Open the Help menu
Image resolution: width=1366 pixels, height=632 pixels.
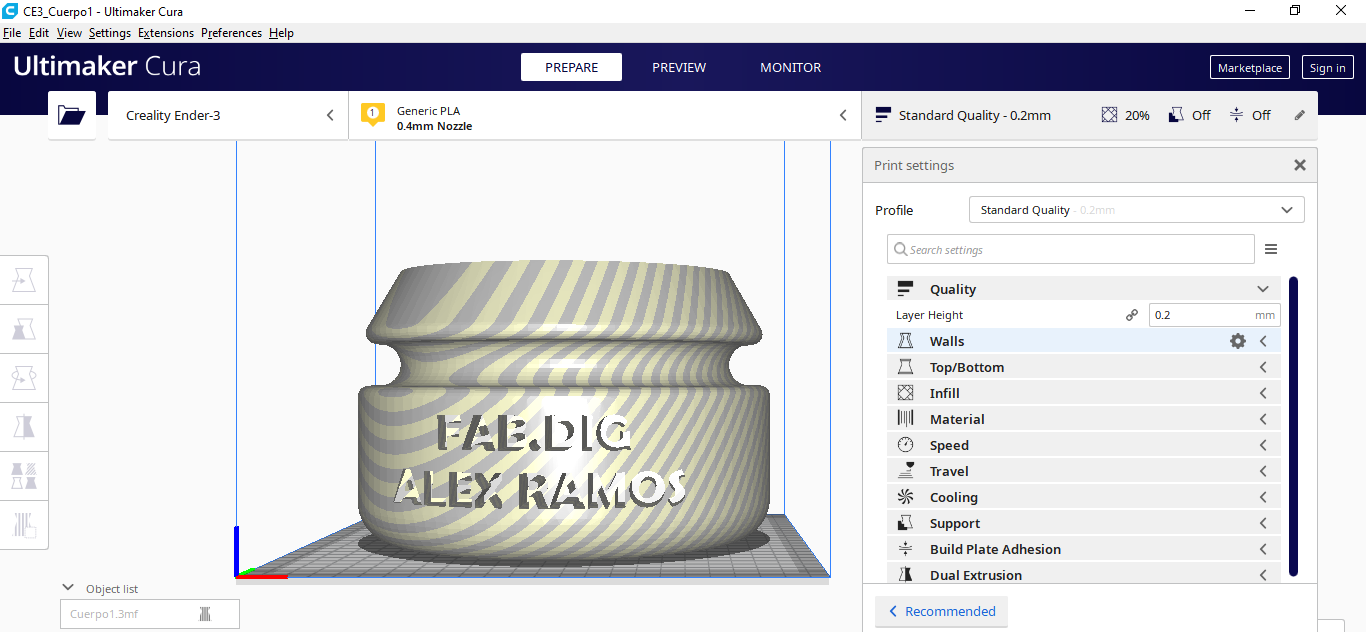pyautogui.click(x=281, y=33)
